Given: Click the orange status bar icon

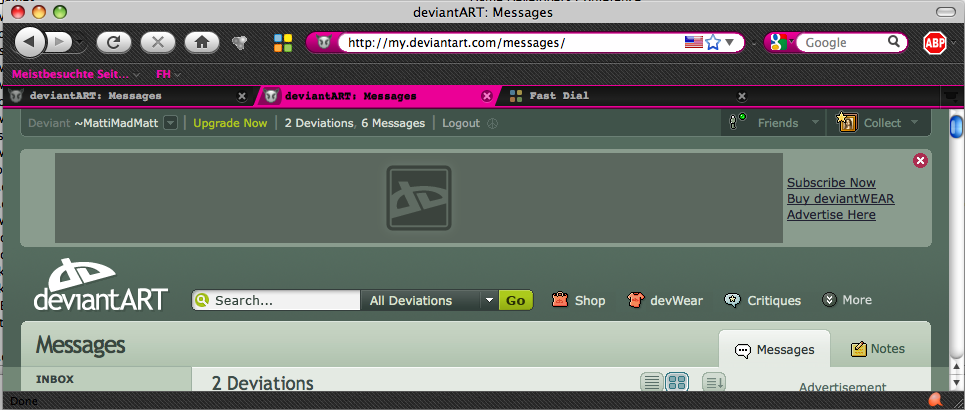Looking at the screenshot, I should click(935, 400).
